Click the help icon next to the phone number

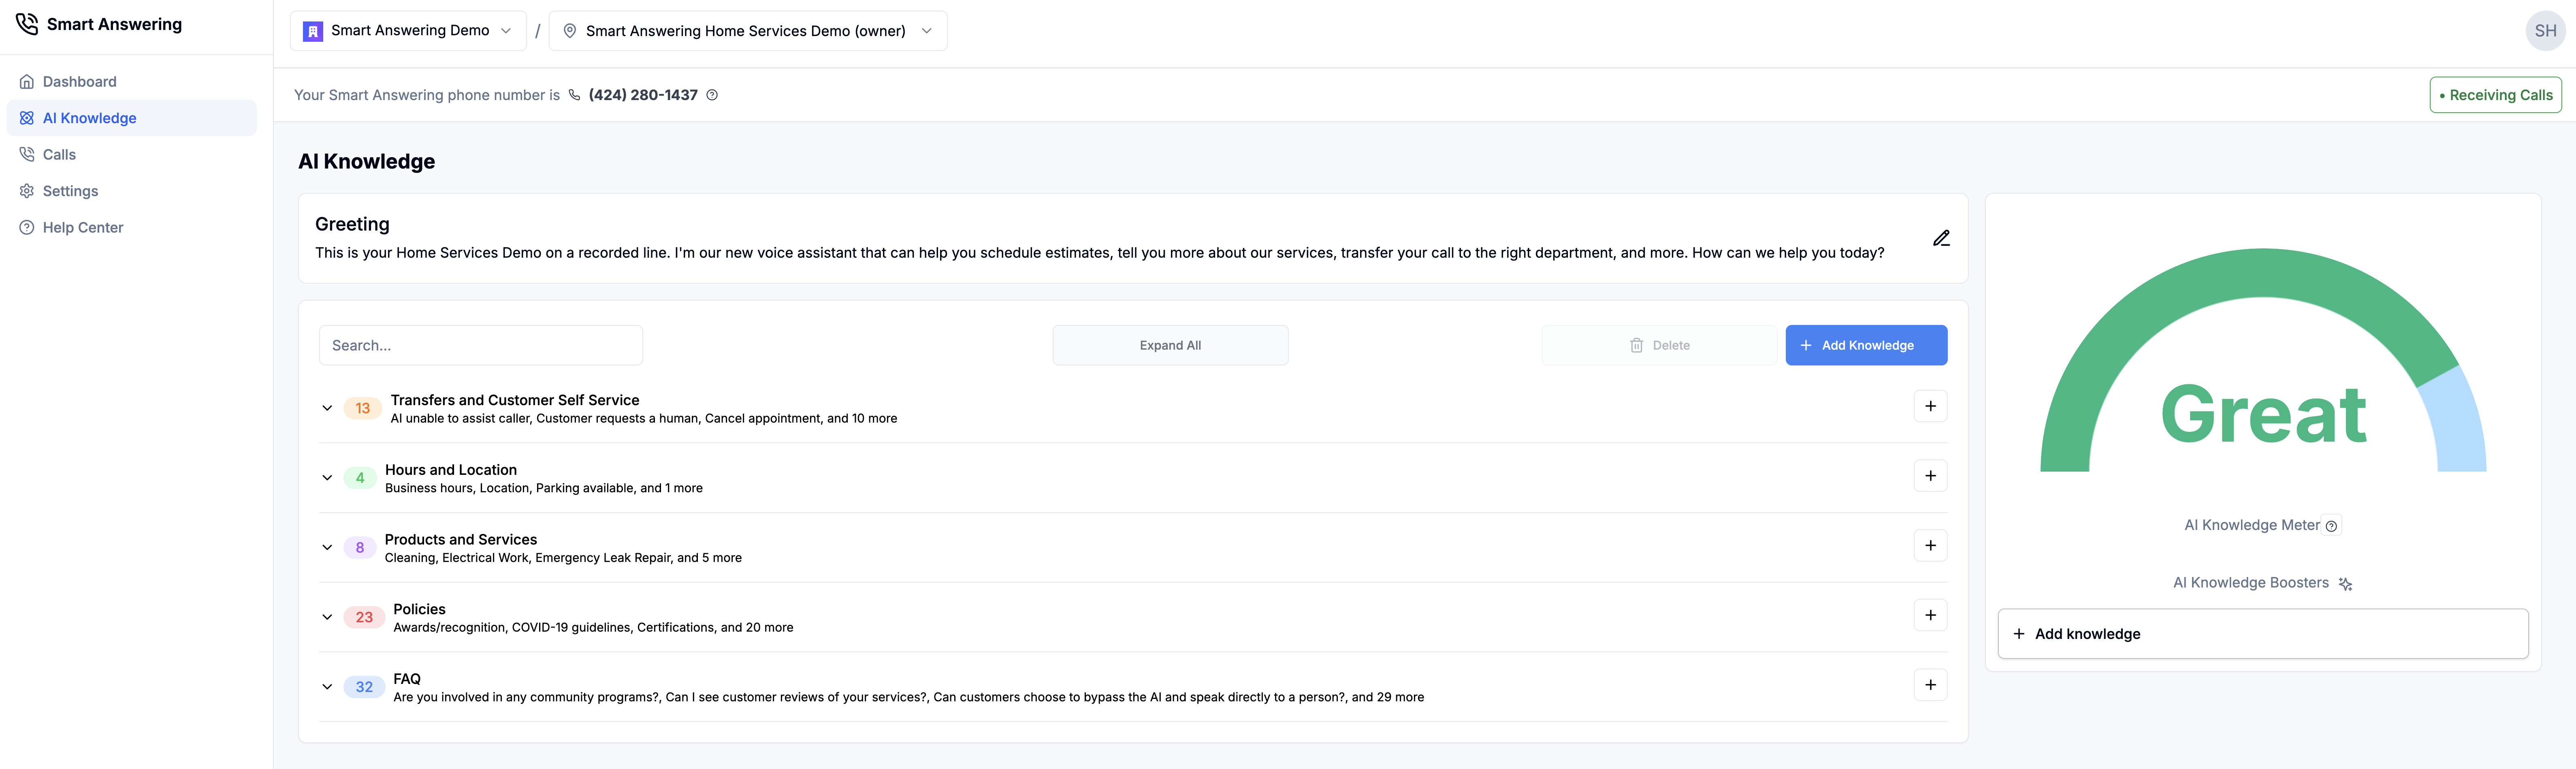[x=712, y=95]
